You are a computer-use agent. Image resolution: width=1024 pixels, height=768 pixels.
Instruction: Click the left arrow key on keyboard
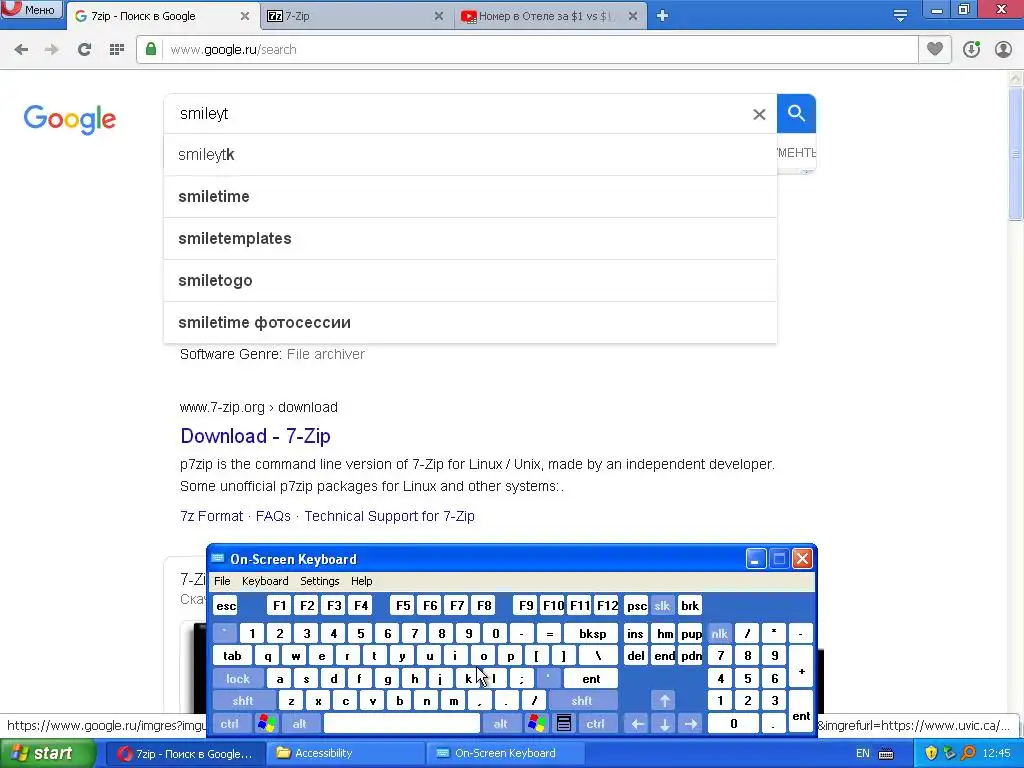tap(637, 724)
